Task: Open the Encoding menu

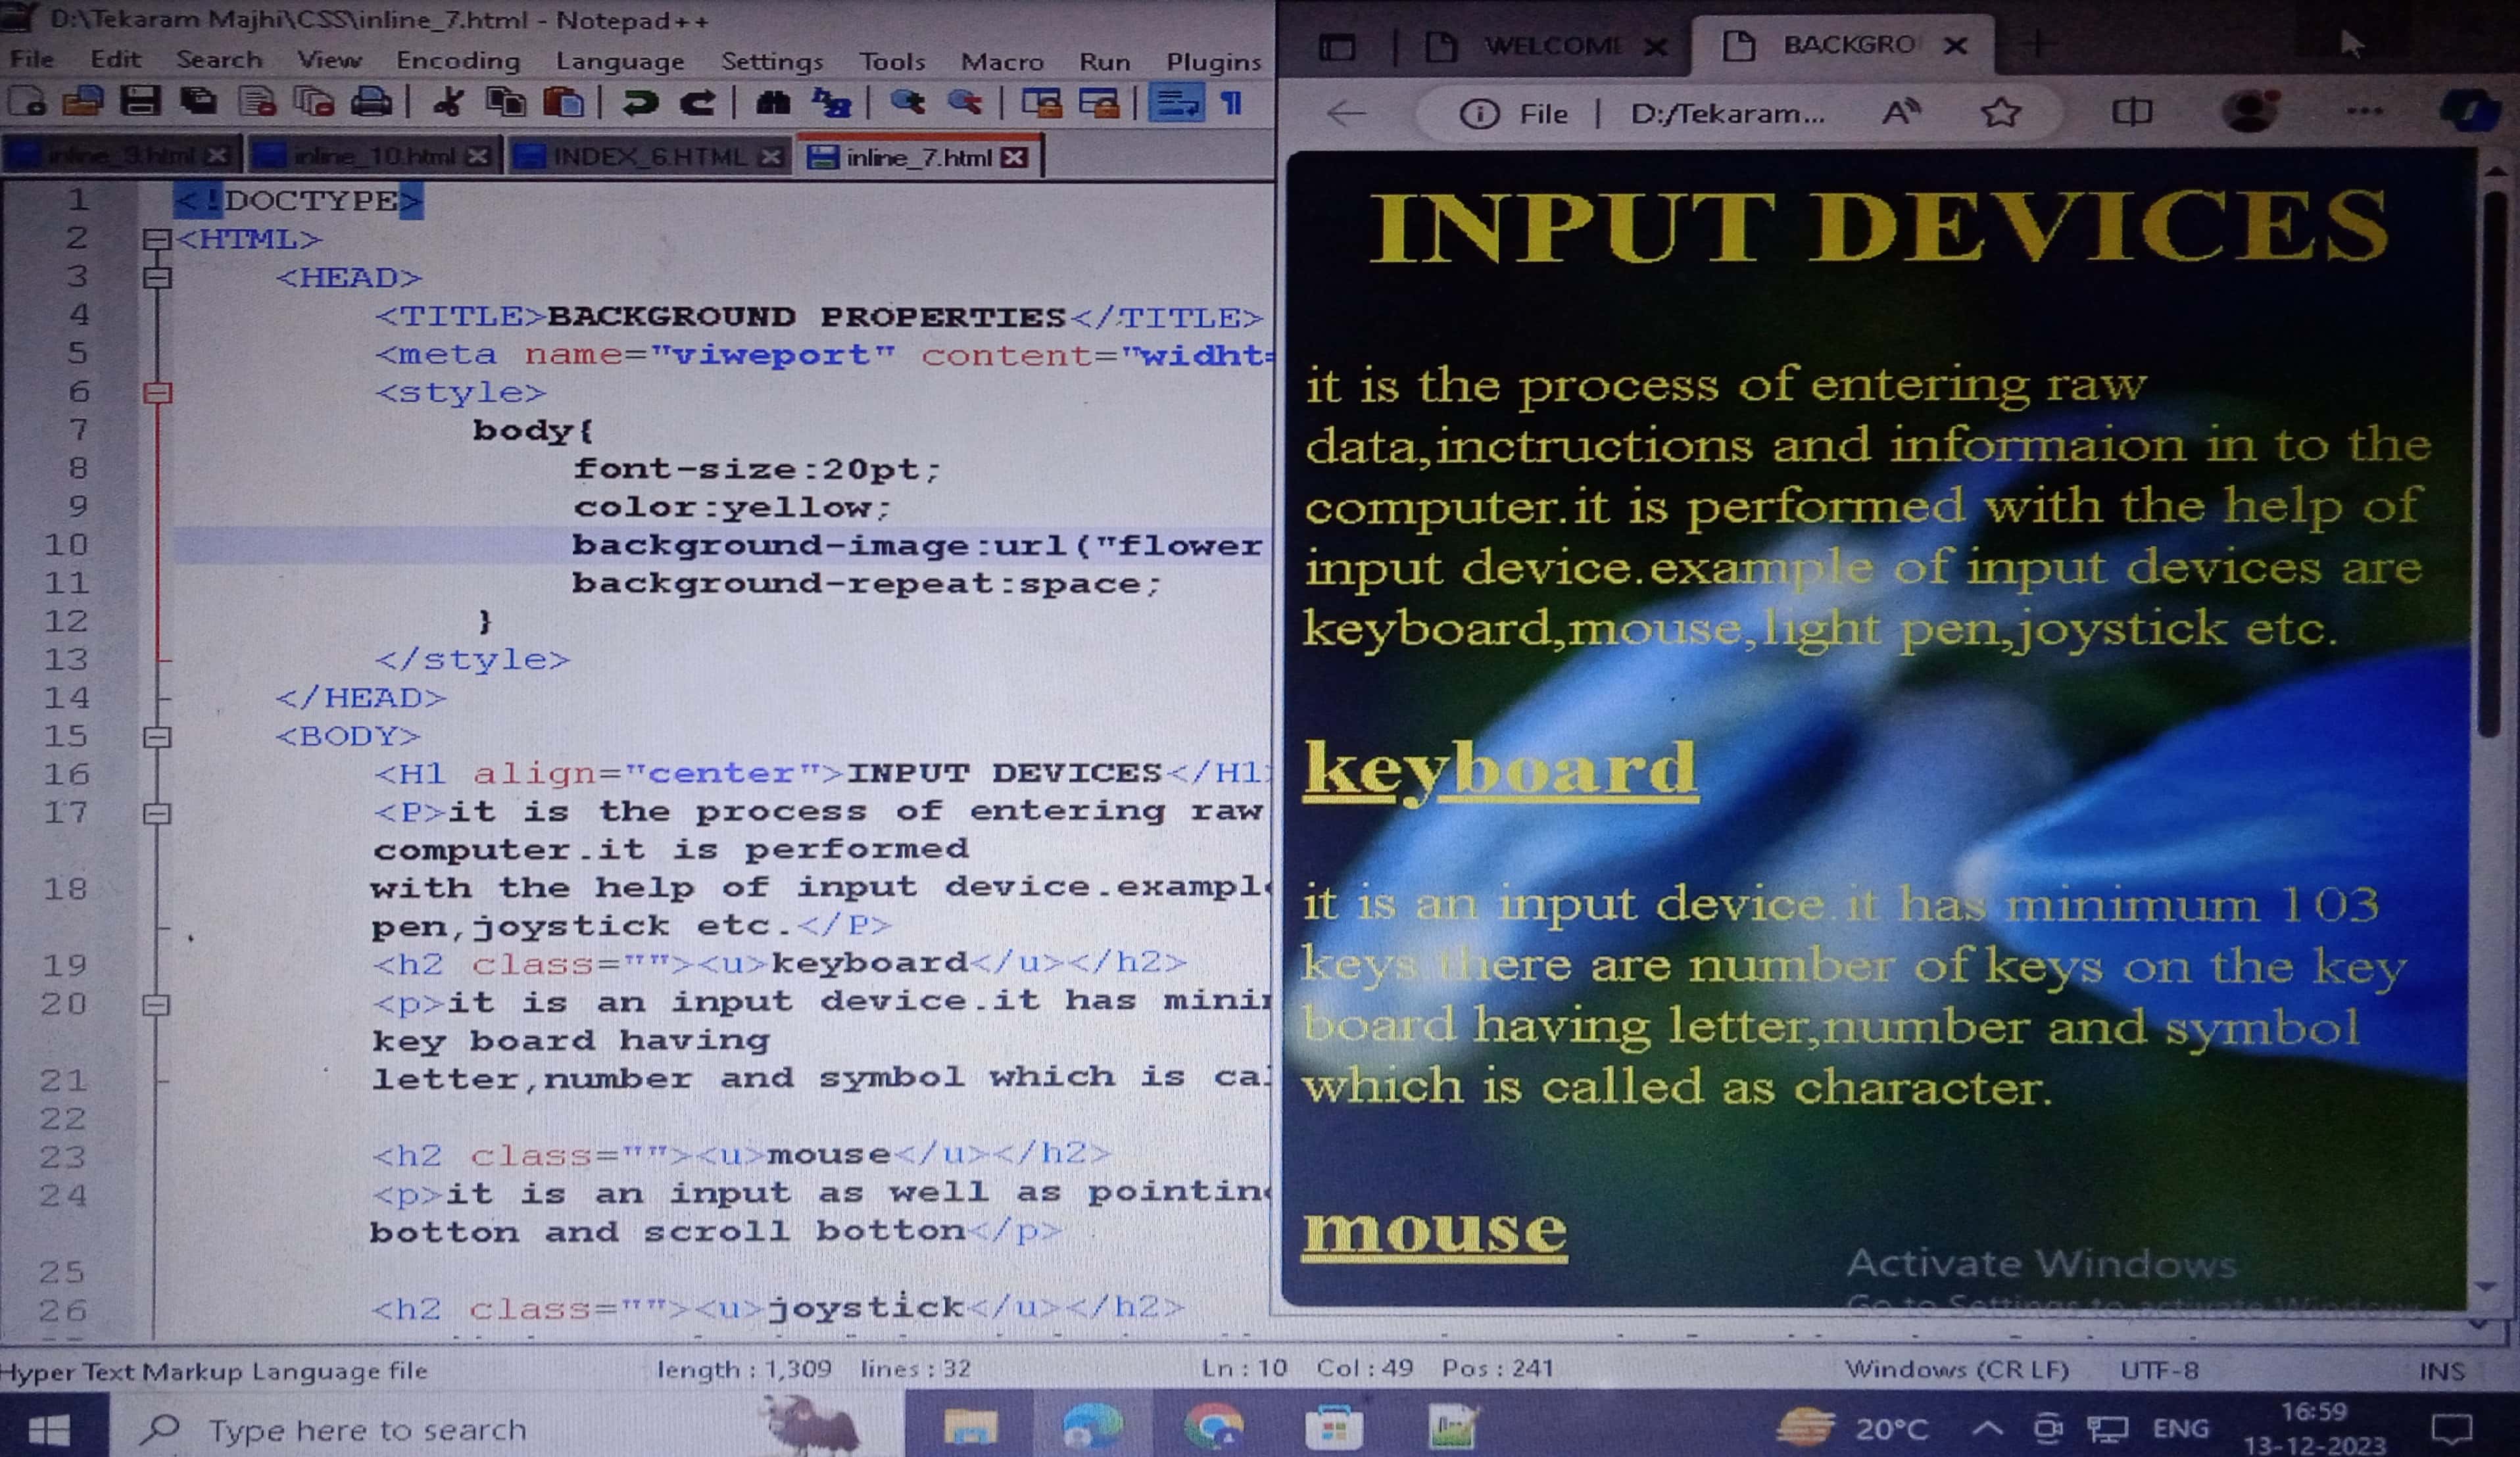Action: (x=458, y=61)
